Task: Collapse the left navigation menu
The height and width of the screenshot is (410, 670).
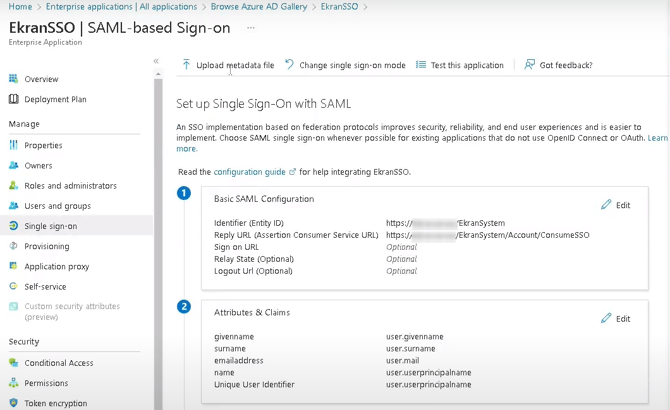Action: 156,62
